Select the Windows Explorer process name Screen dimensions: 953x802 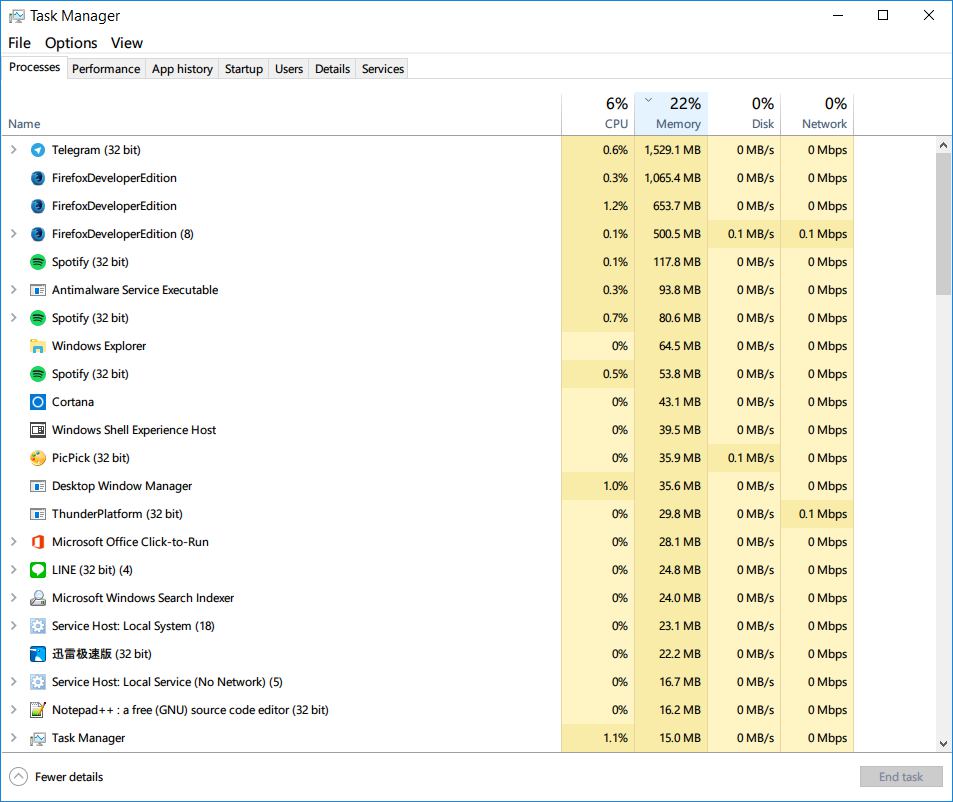click(99, 346)
